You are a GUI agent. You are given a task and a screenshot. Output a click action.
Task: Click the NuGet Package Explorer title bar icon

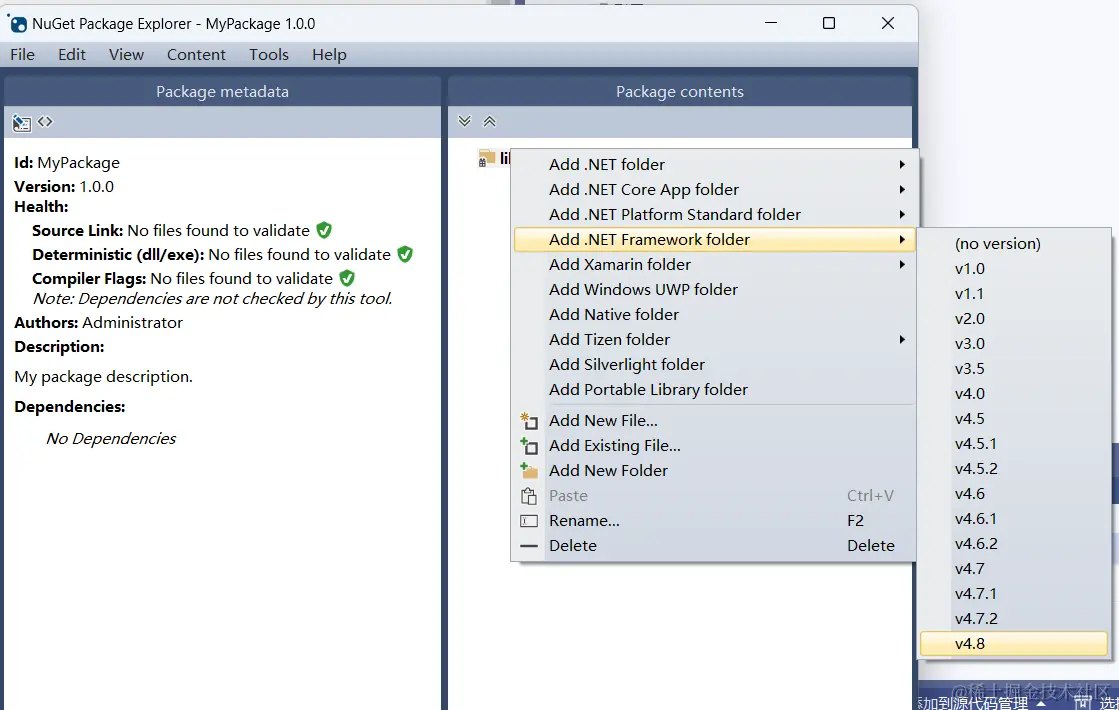pyautogui.click(x=17, y=24)
